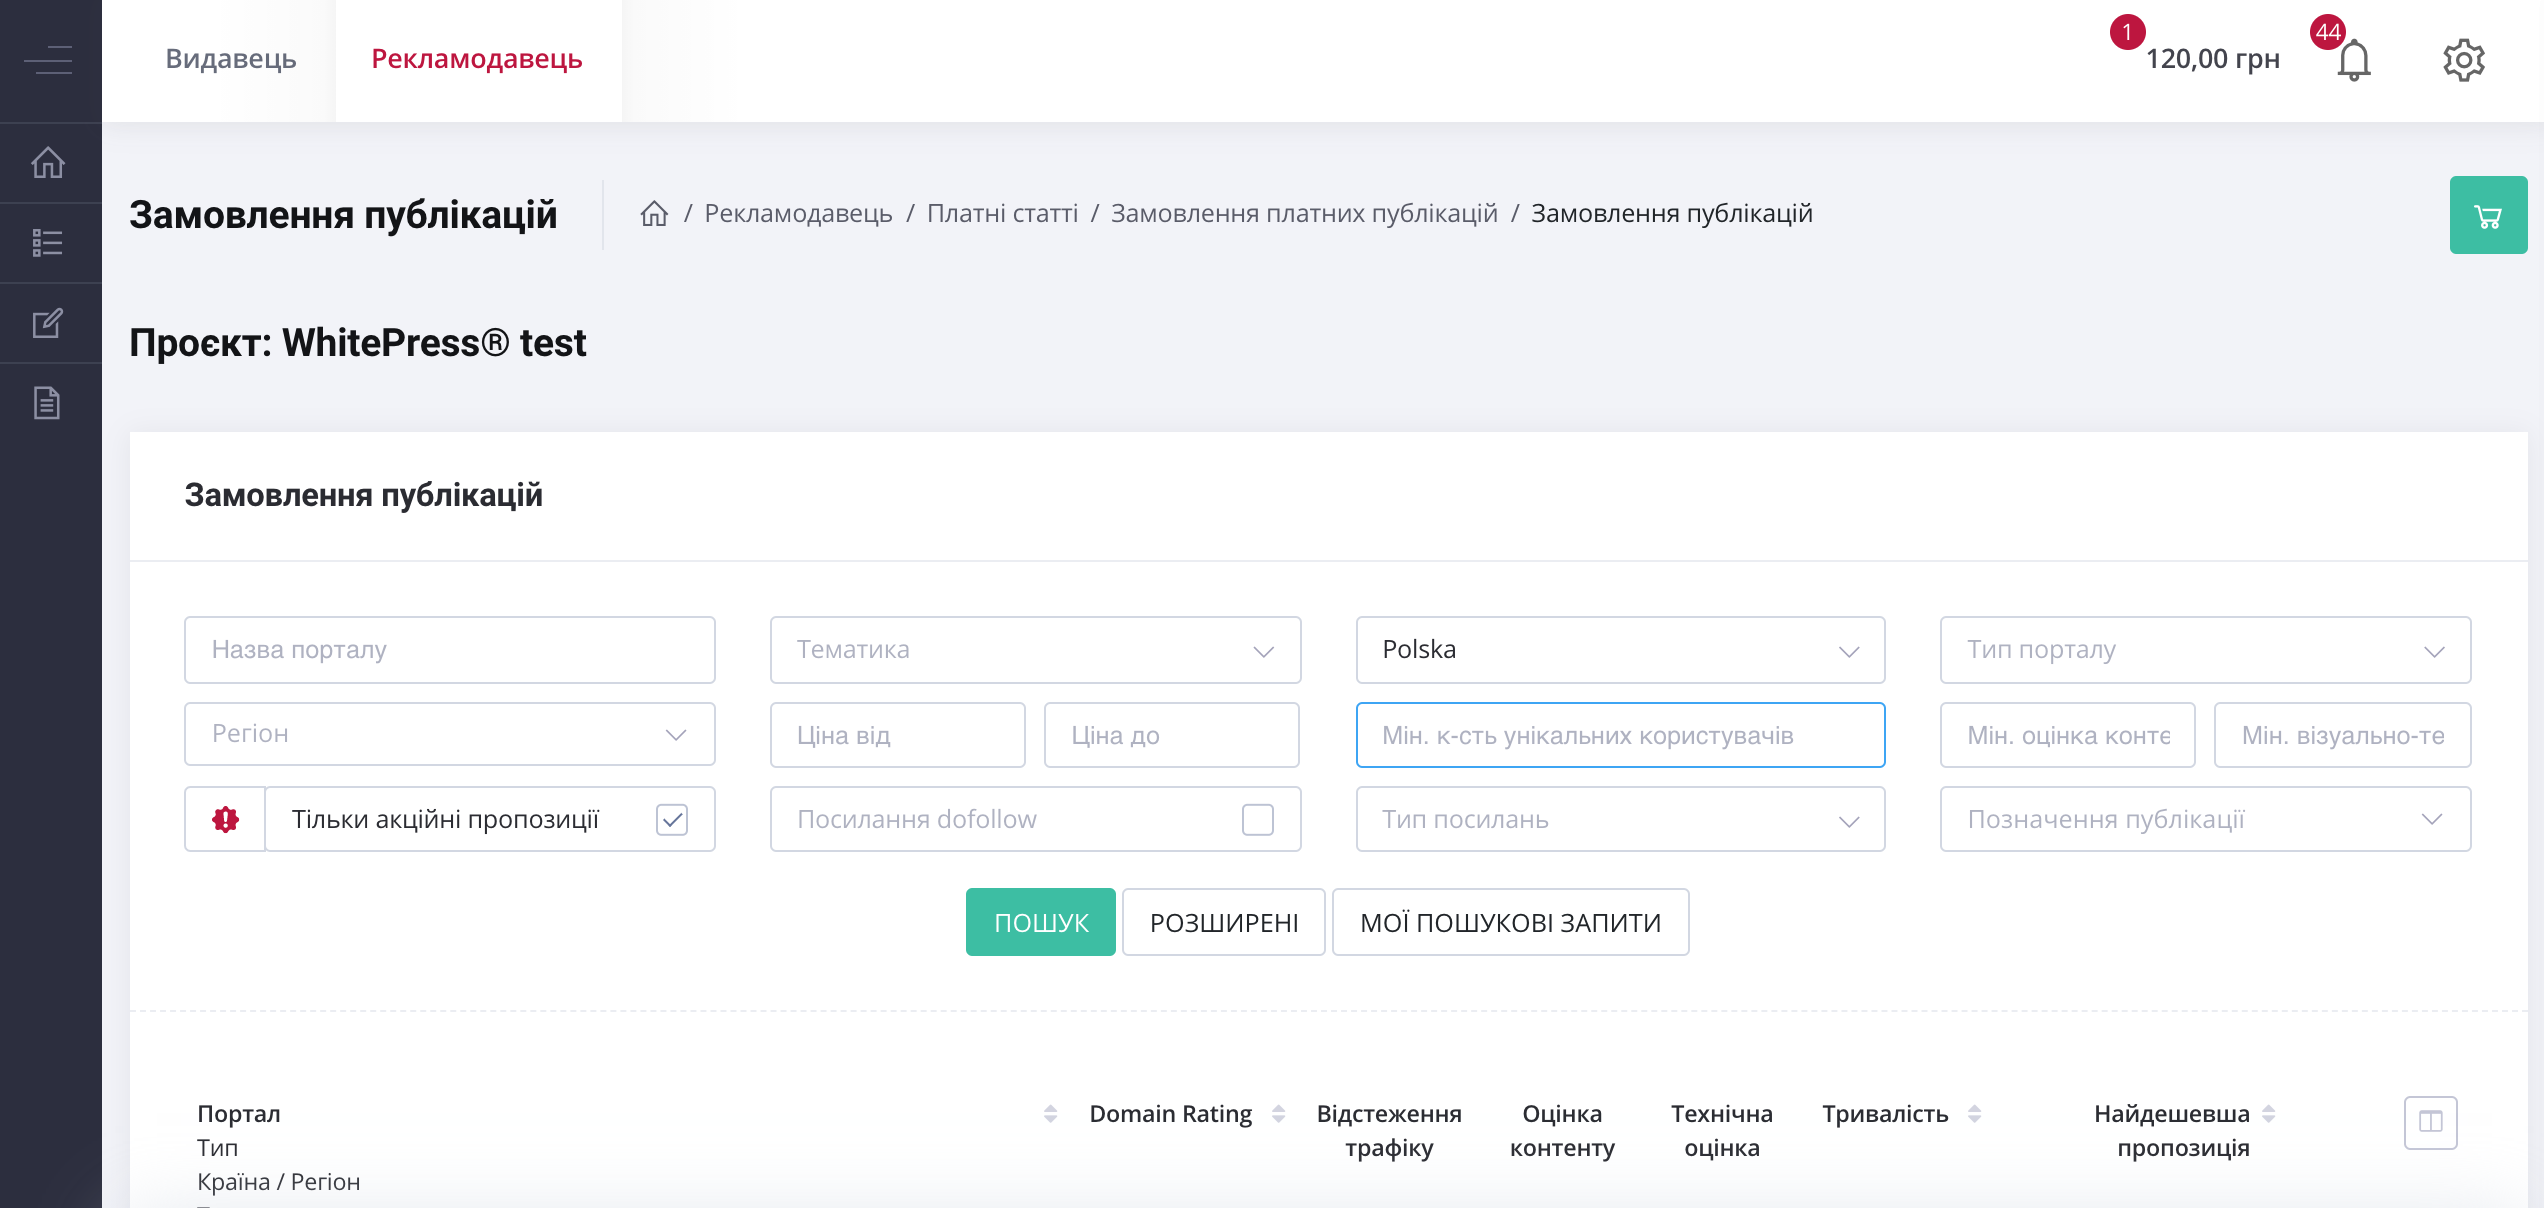The height and width of the screenshot is (1208, 2544).
Task: Click the home/dashboard sidebar icon
Action: (x=47, y=161)
